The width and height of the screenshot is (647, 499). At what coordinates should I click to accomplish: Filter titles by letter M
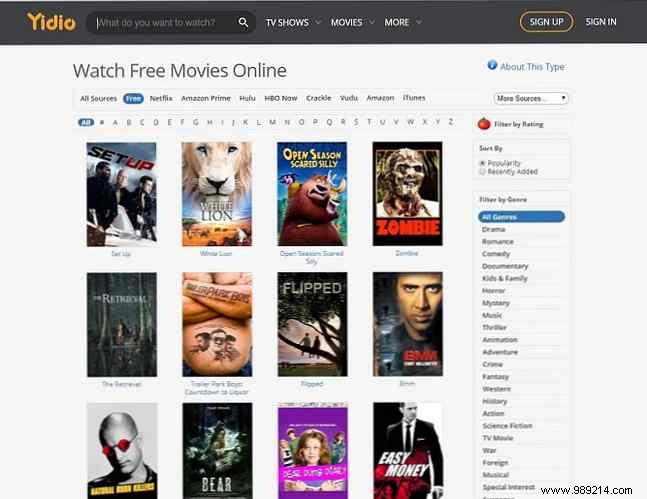tap(273, 122)
